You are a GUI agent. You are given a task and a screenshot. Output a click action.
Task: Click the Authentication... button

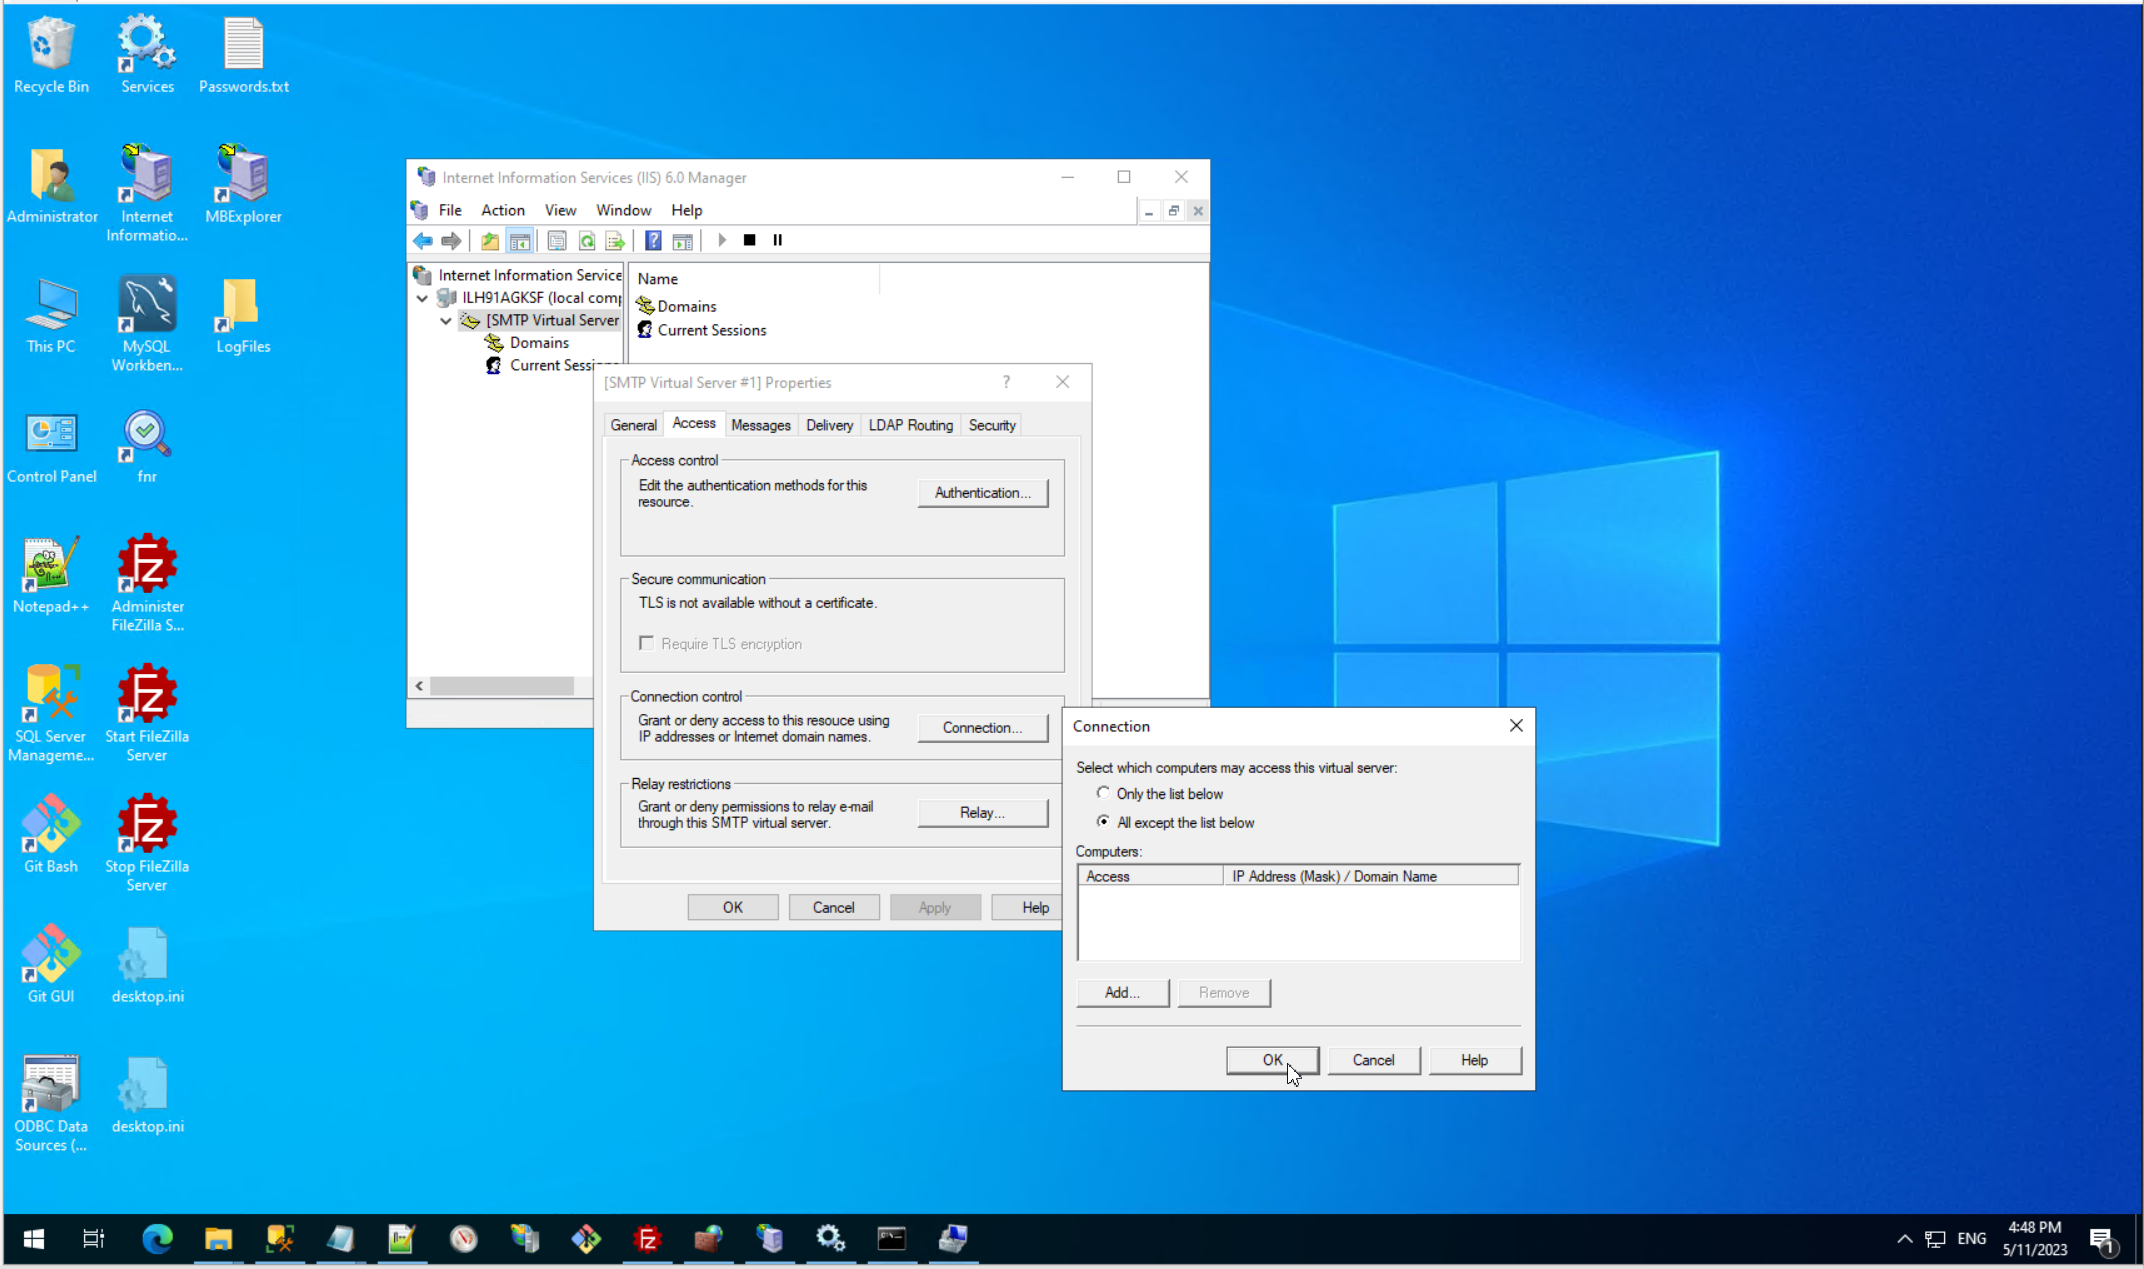click(x=982, y=493)
